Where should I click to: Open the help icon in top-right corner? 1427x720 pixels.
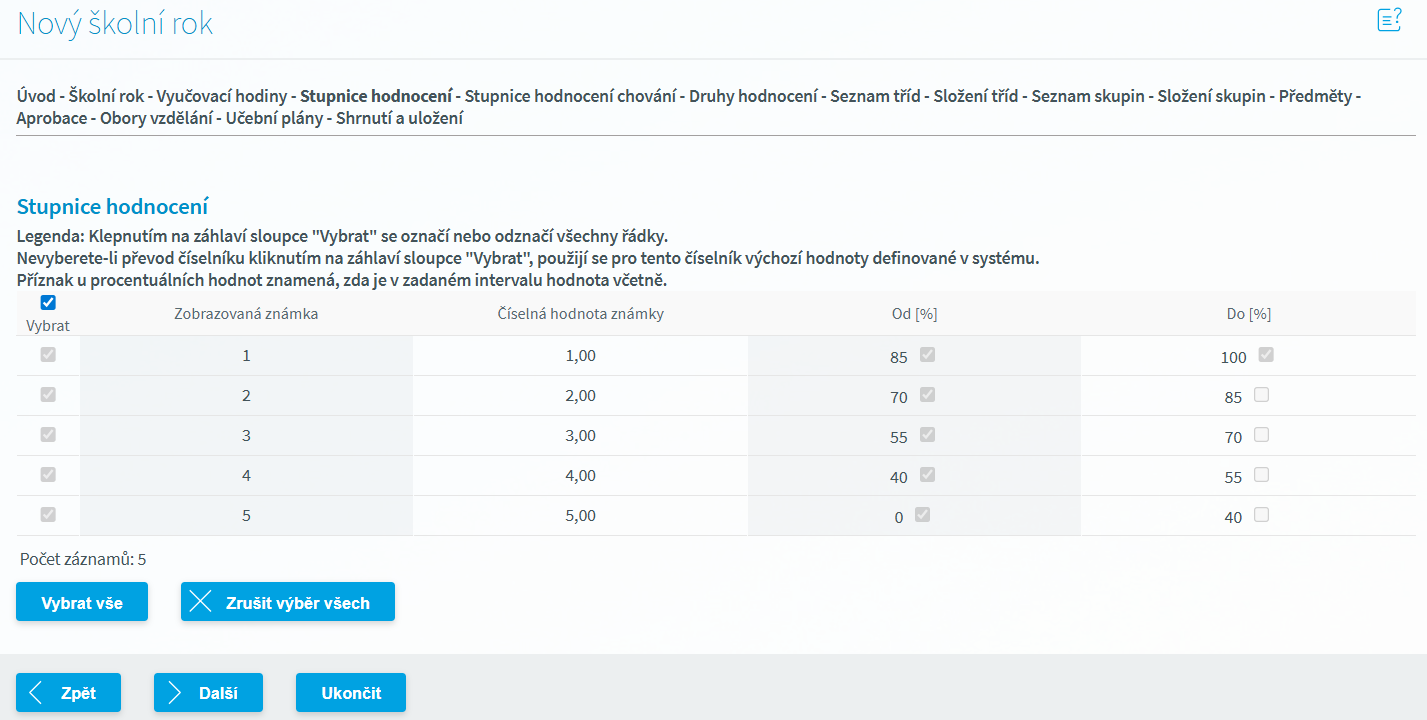coord(1389,20)
